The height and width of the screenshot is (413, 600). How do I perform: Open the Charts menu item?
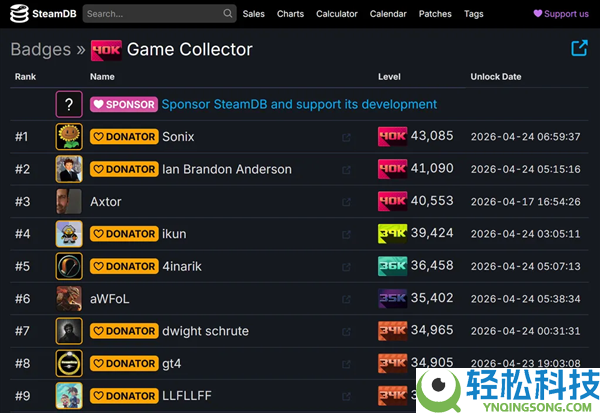290,14
